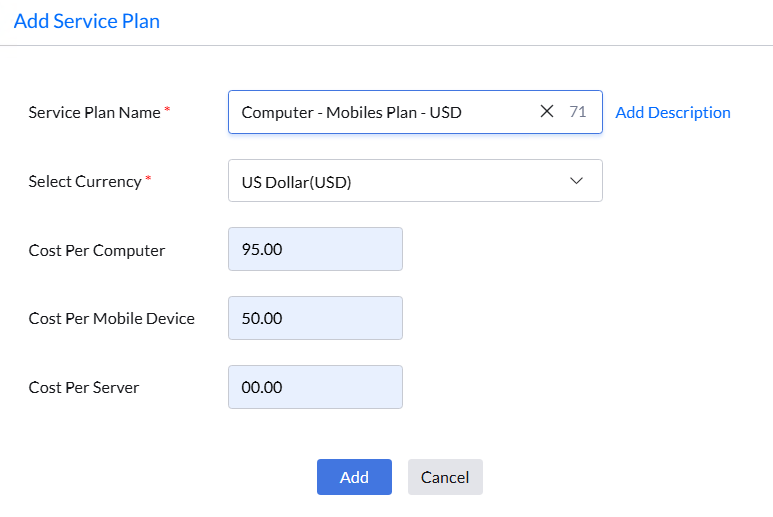Click the Add Service Plan heading
This screenshot has height=517, width=773.
[87, 21]
